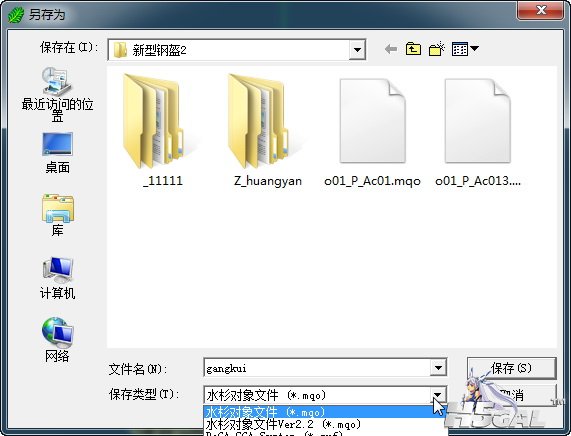Expand the 文件名 history dropdown arrow
Viewport: 571px width, 436px height.
438,368
